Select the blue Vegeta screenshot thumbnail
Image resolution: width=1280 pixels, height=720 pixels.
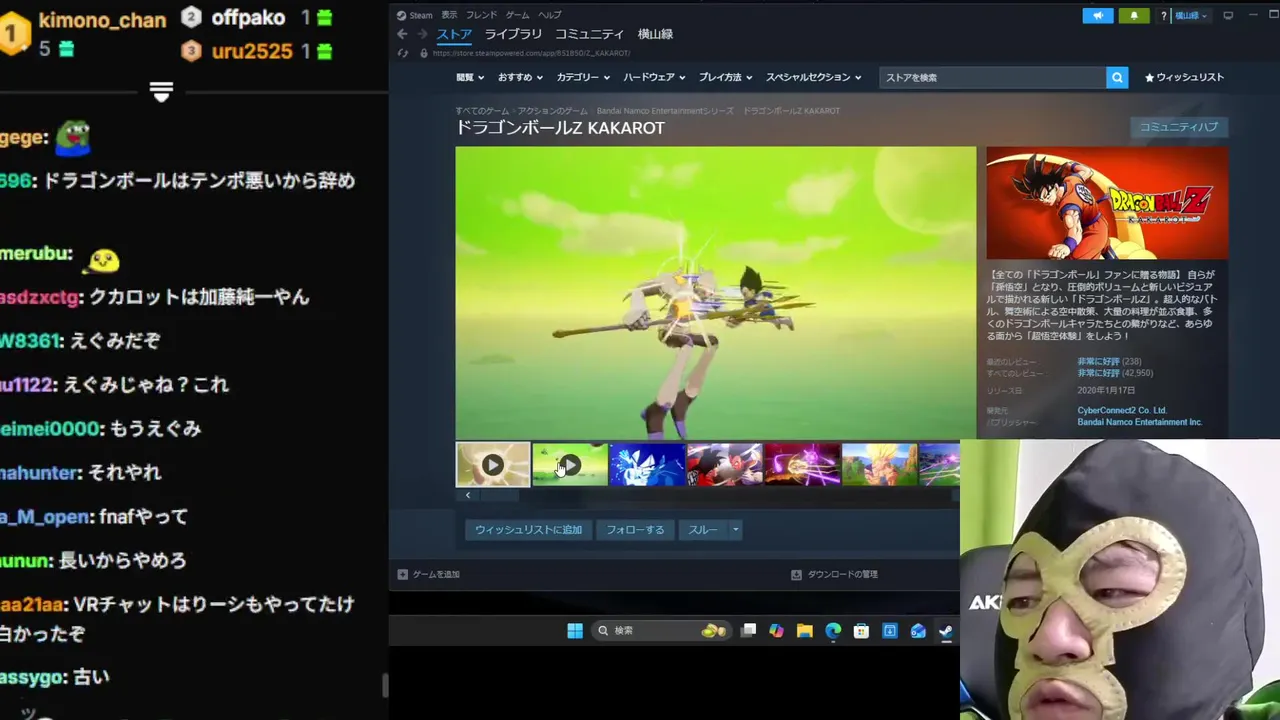tap(647, 465)
